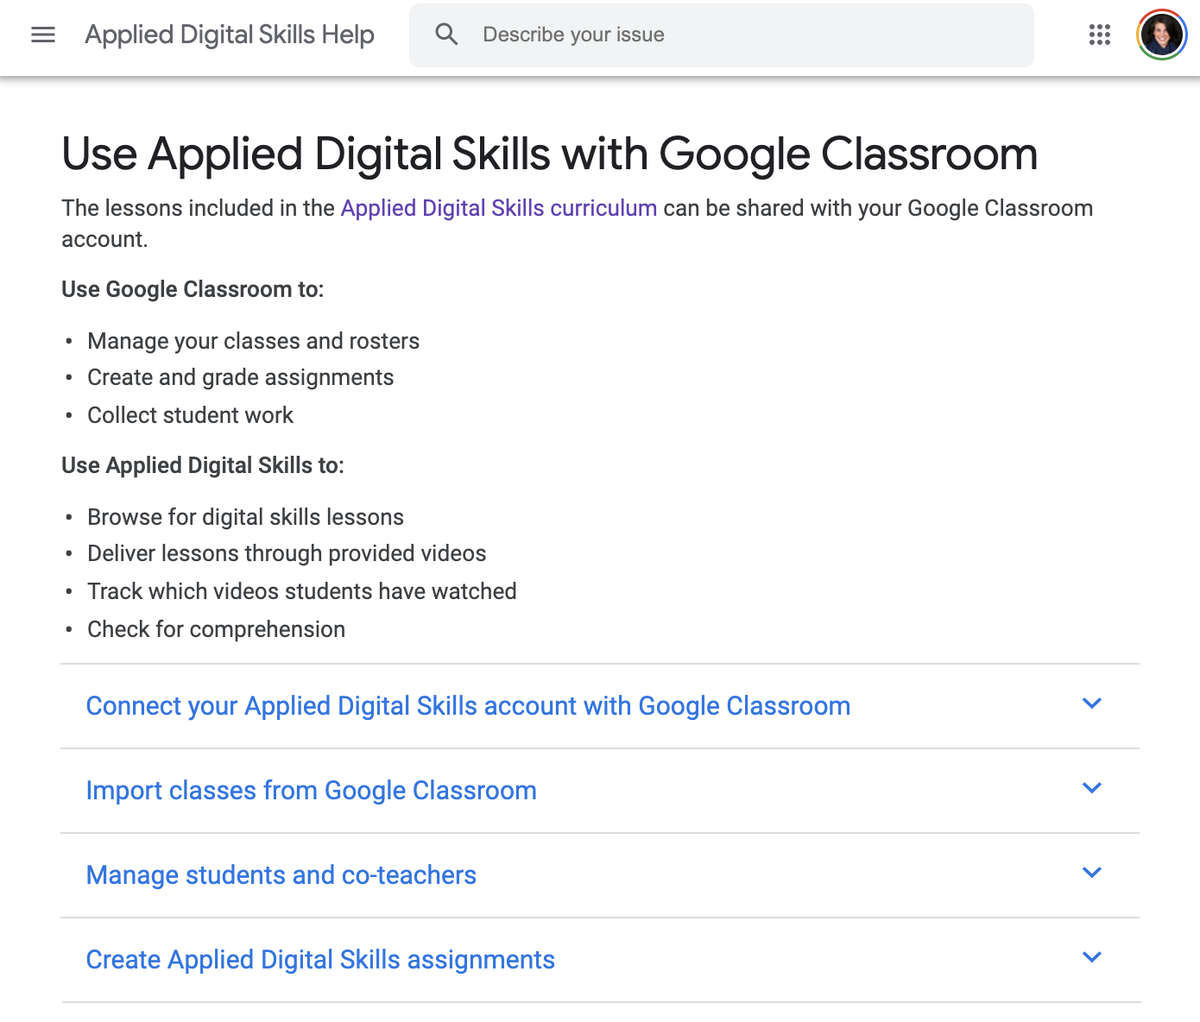Open the Applied Digital Skills curriculum link

pyautogui.click(x=499, y=208)
